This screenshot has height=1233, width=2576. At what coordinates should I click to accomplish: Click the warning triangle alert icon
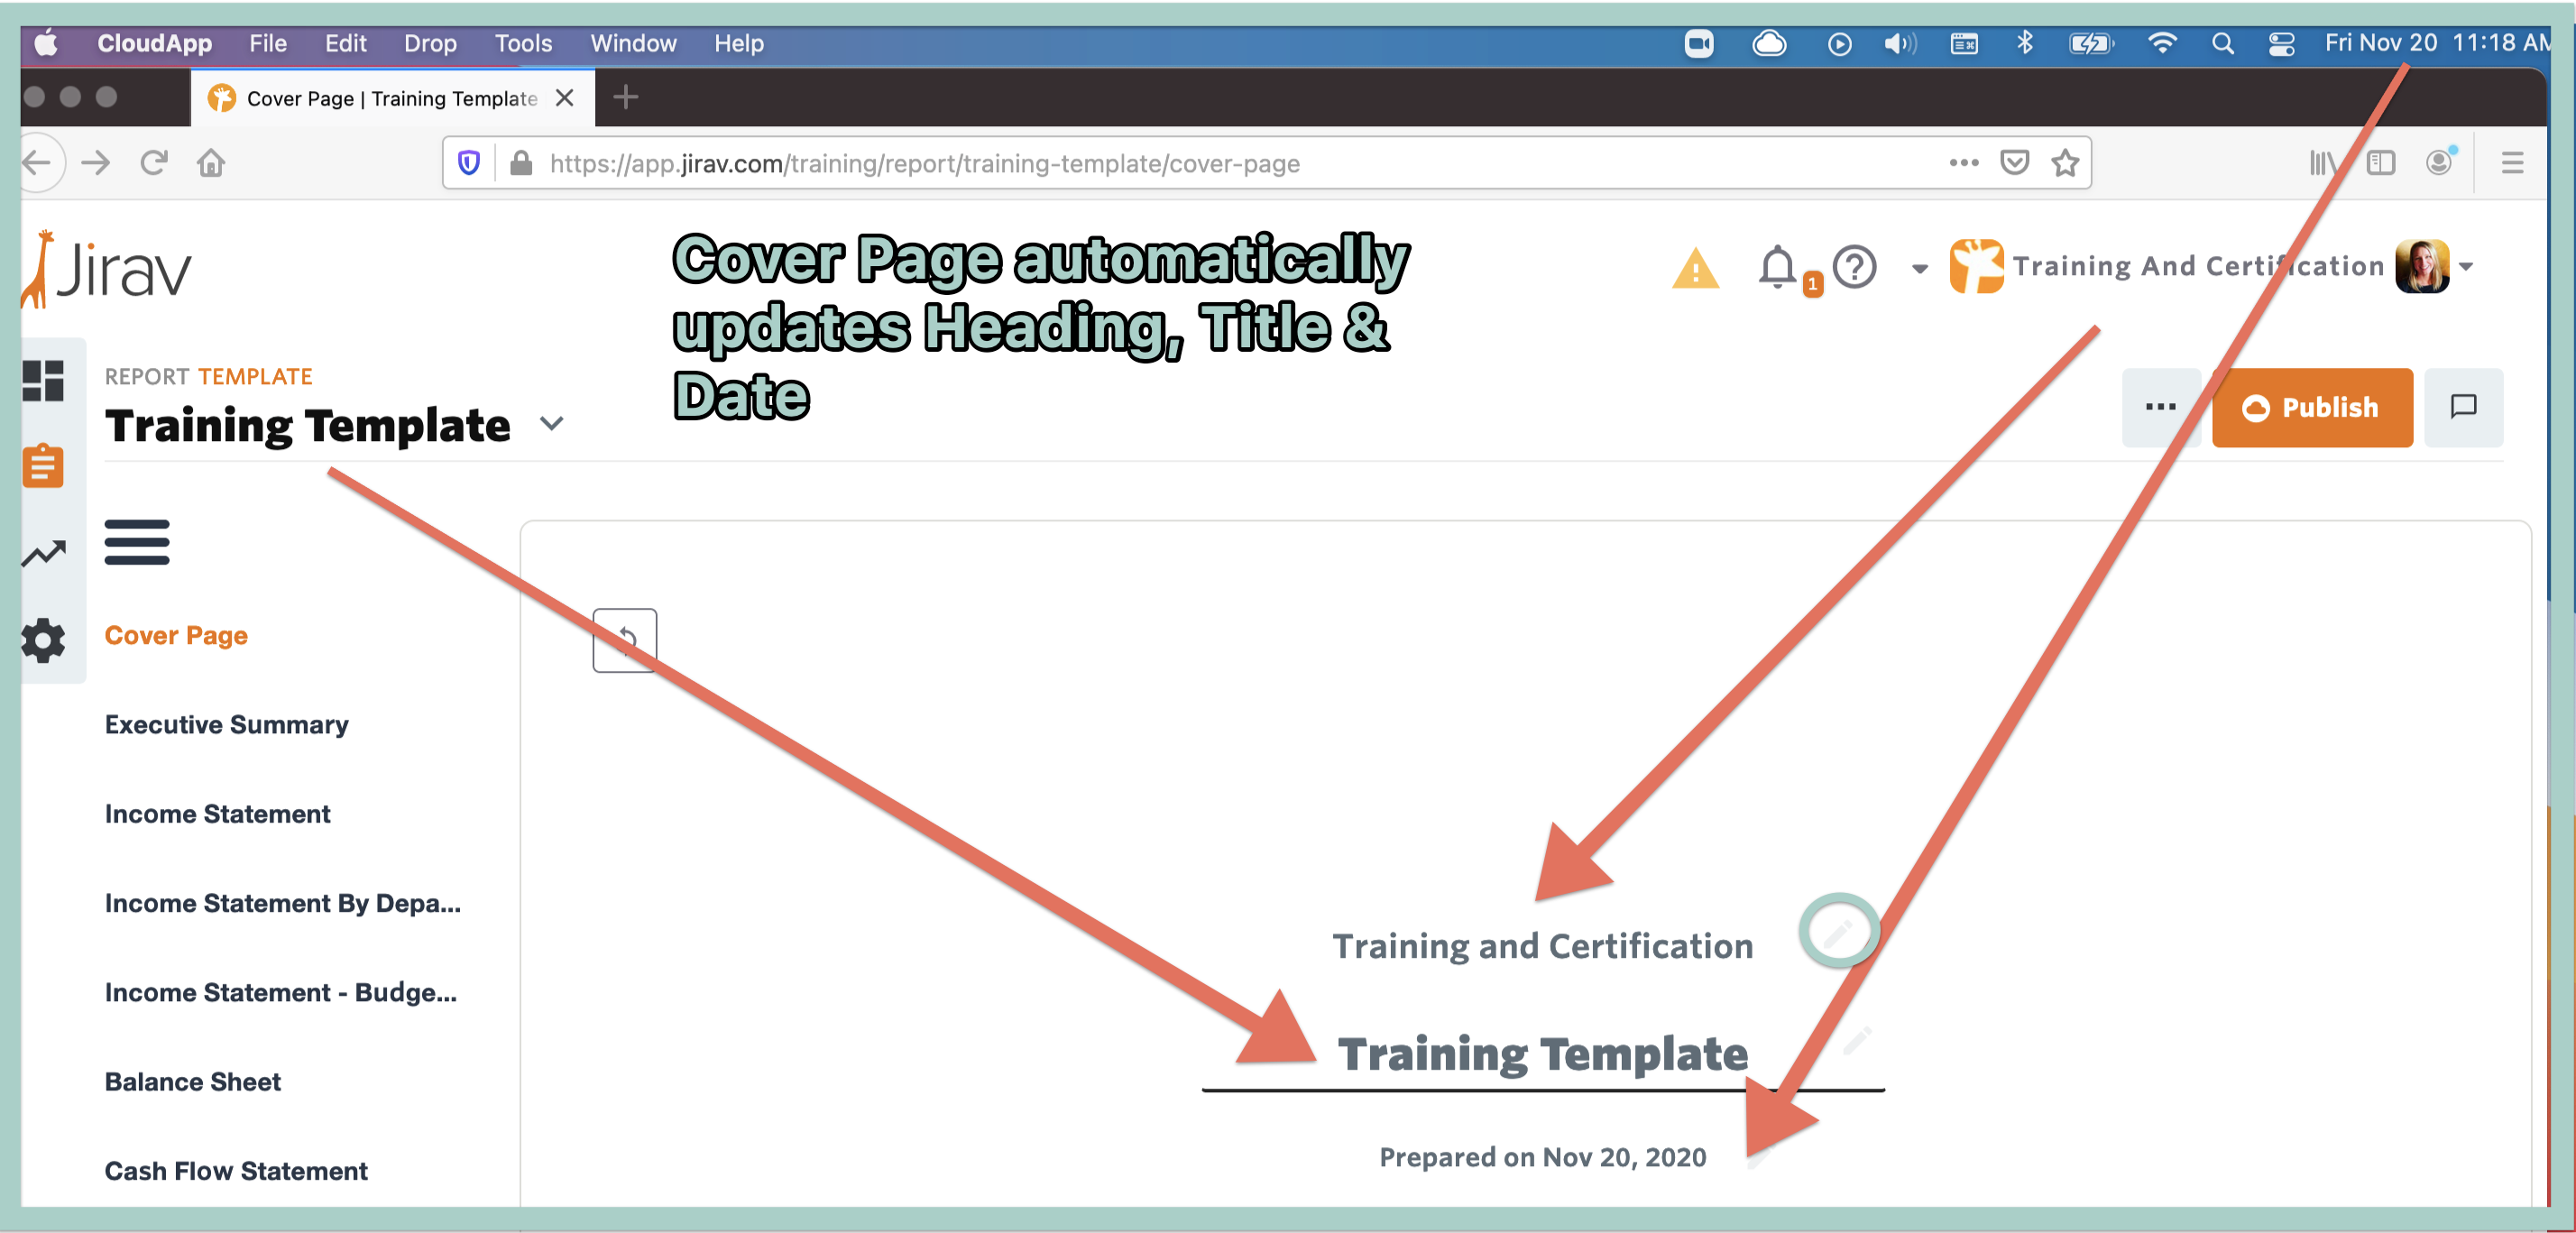1695,268
